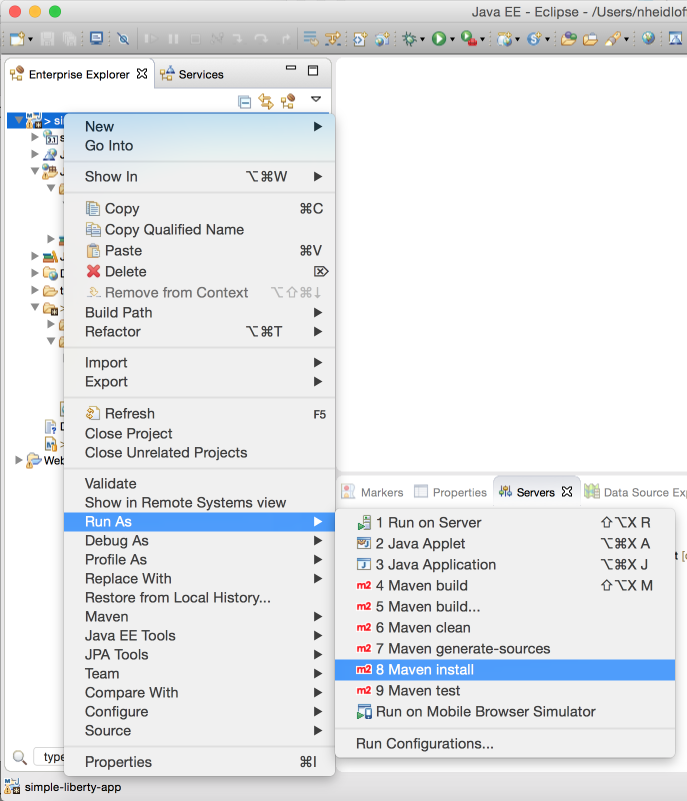Minimize the Enterprise Explorer panel
This screenshot has height=801, width=687.
[291, 68]
